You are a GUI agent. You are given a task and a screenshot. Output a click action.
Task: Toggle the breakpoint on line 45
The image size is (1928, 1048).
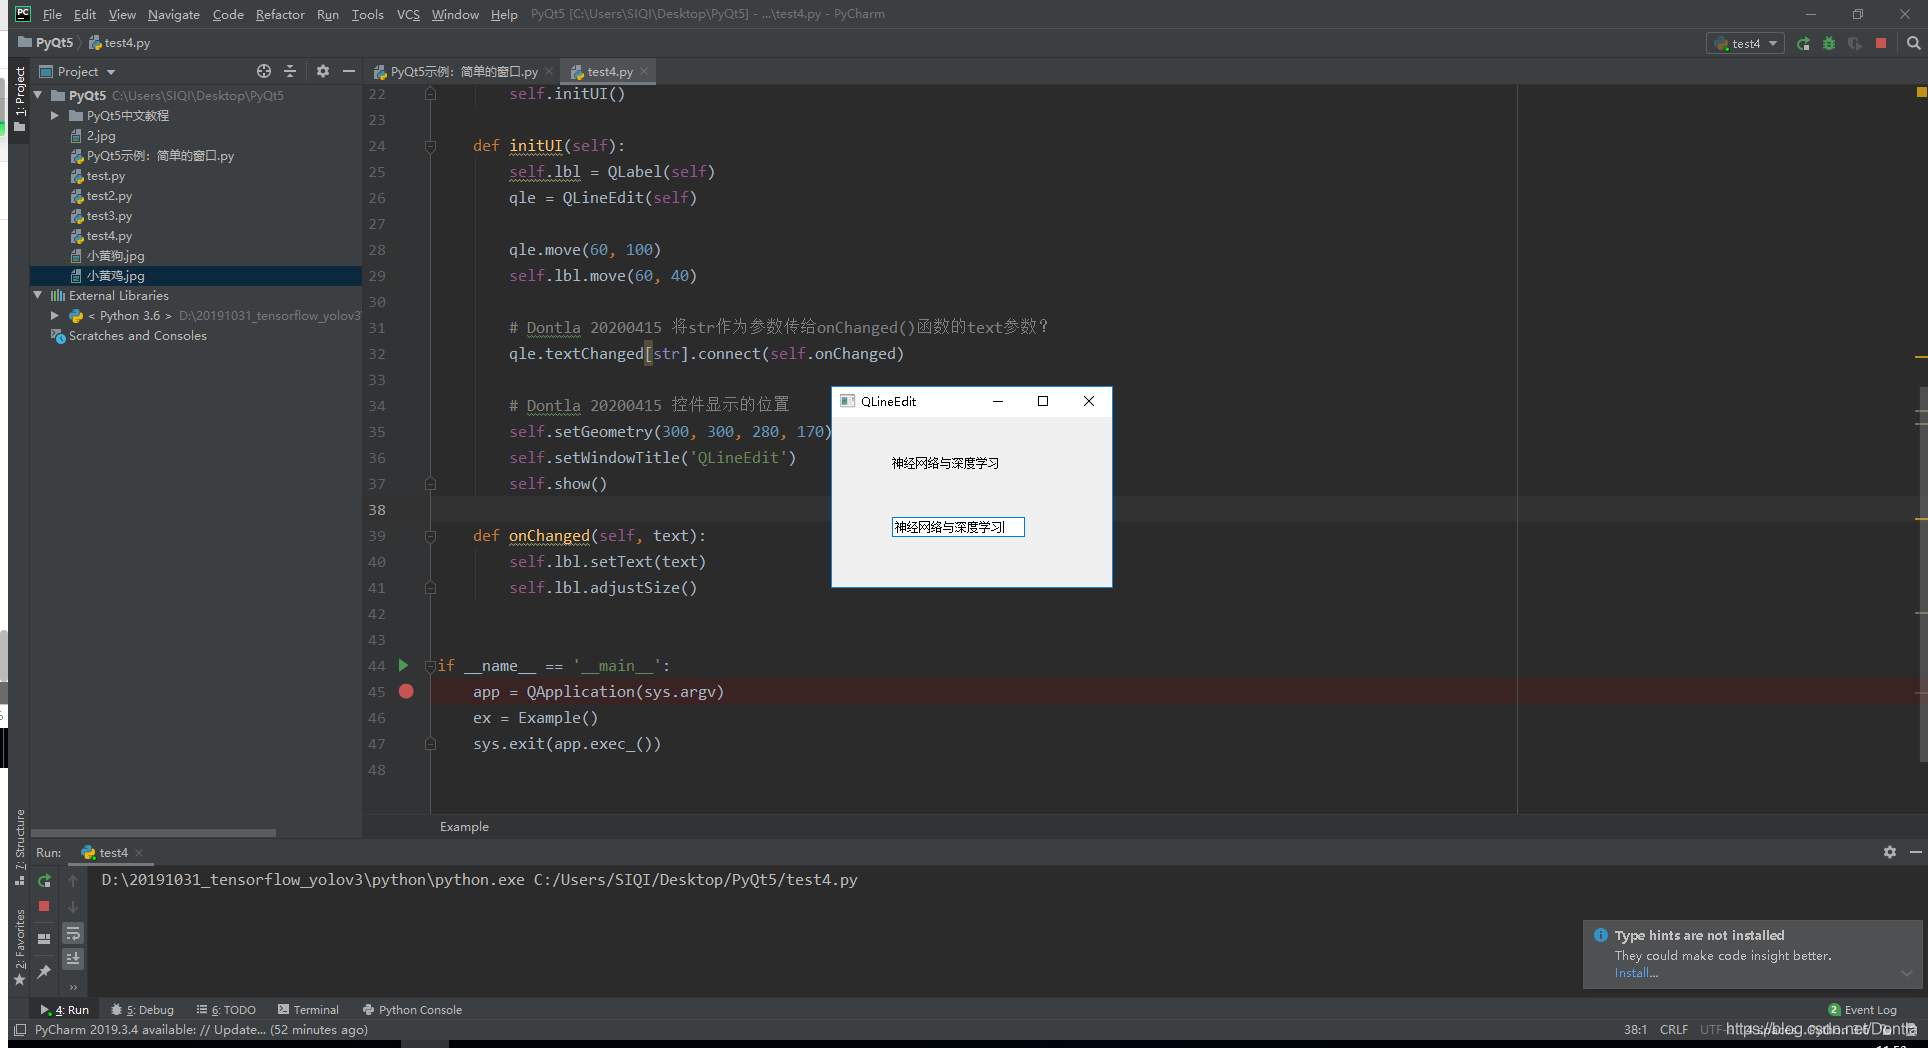(x=406, y=691)
